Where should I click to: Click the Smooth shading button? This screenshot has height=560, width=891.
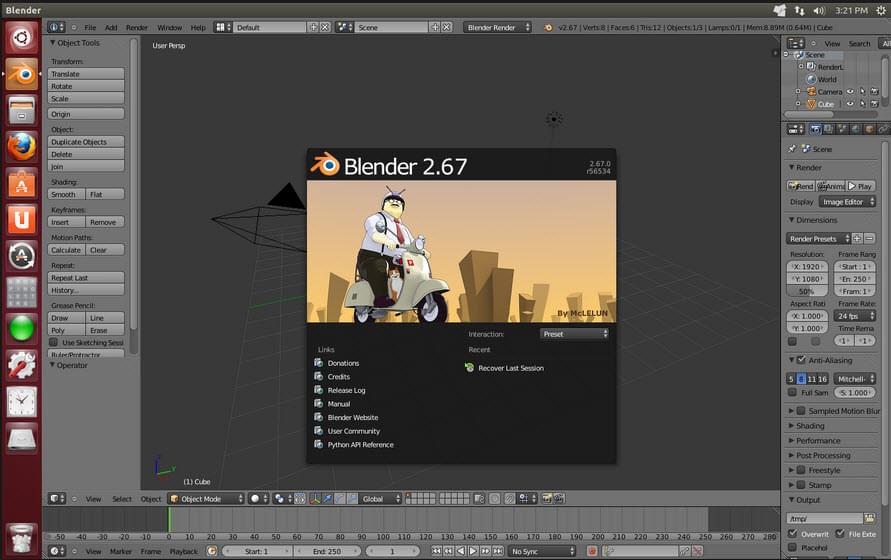[66, 194]
